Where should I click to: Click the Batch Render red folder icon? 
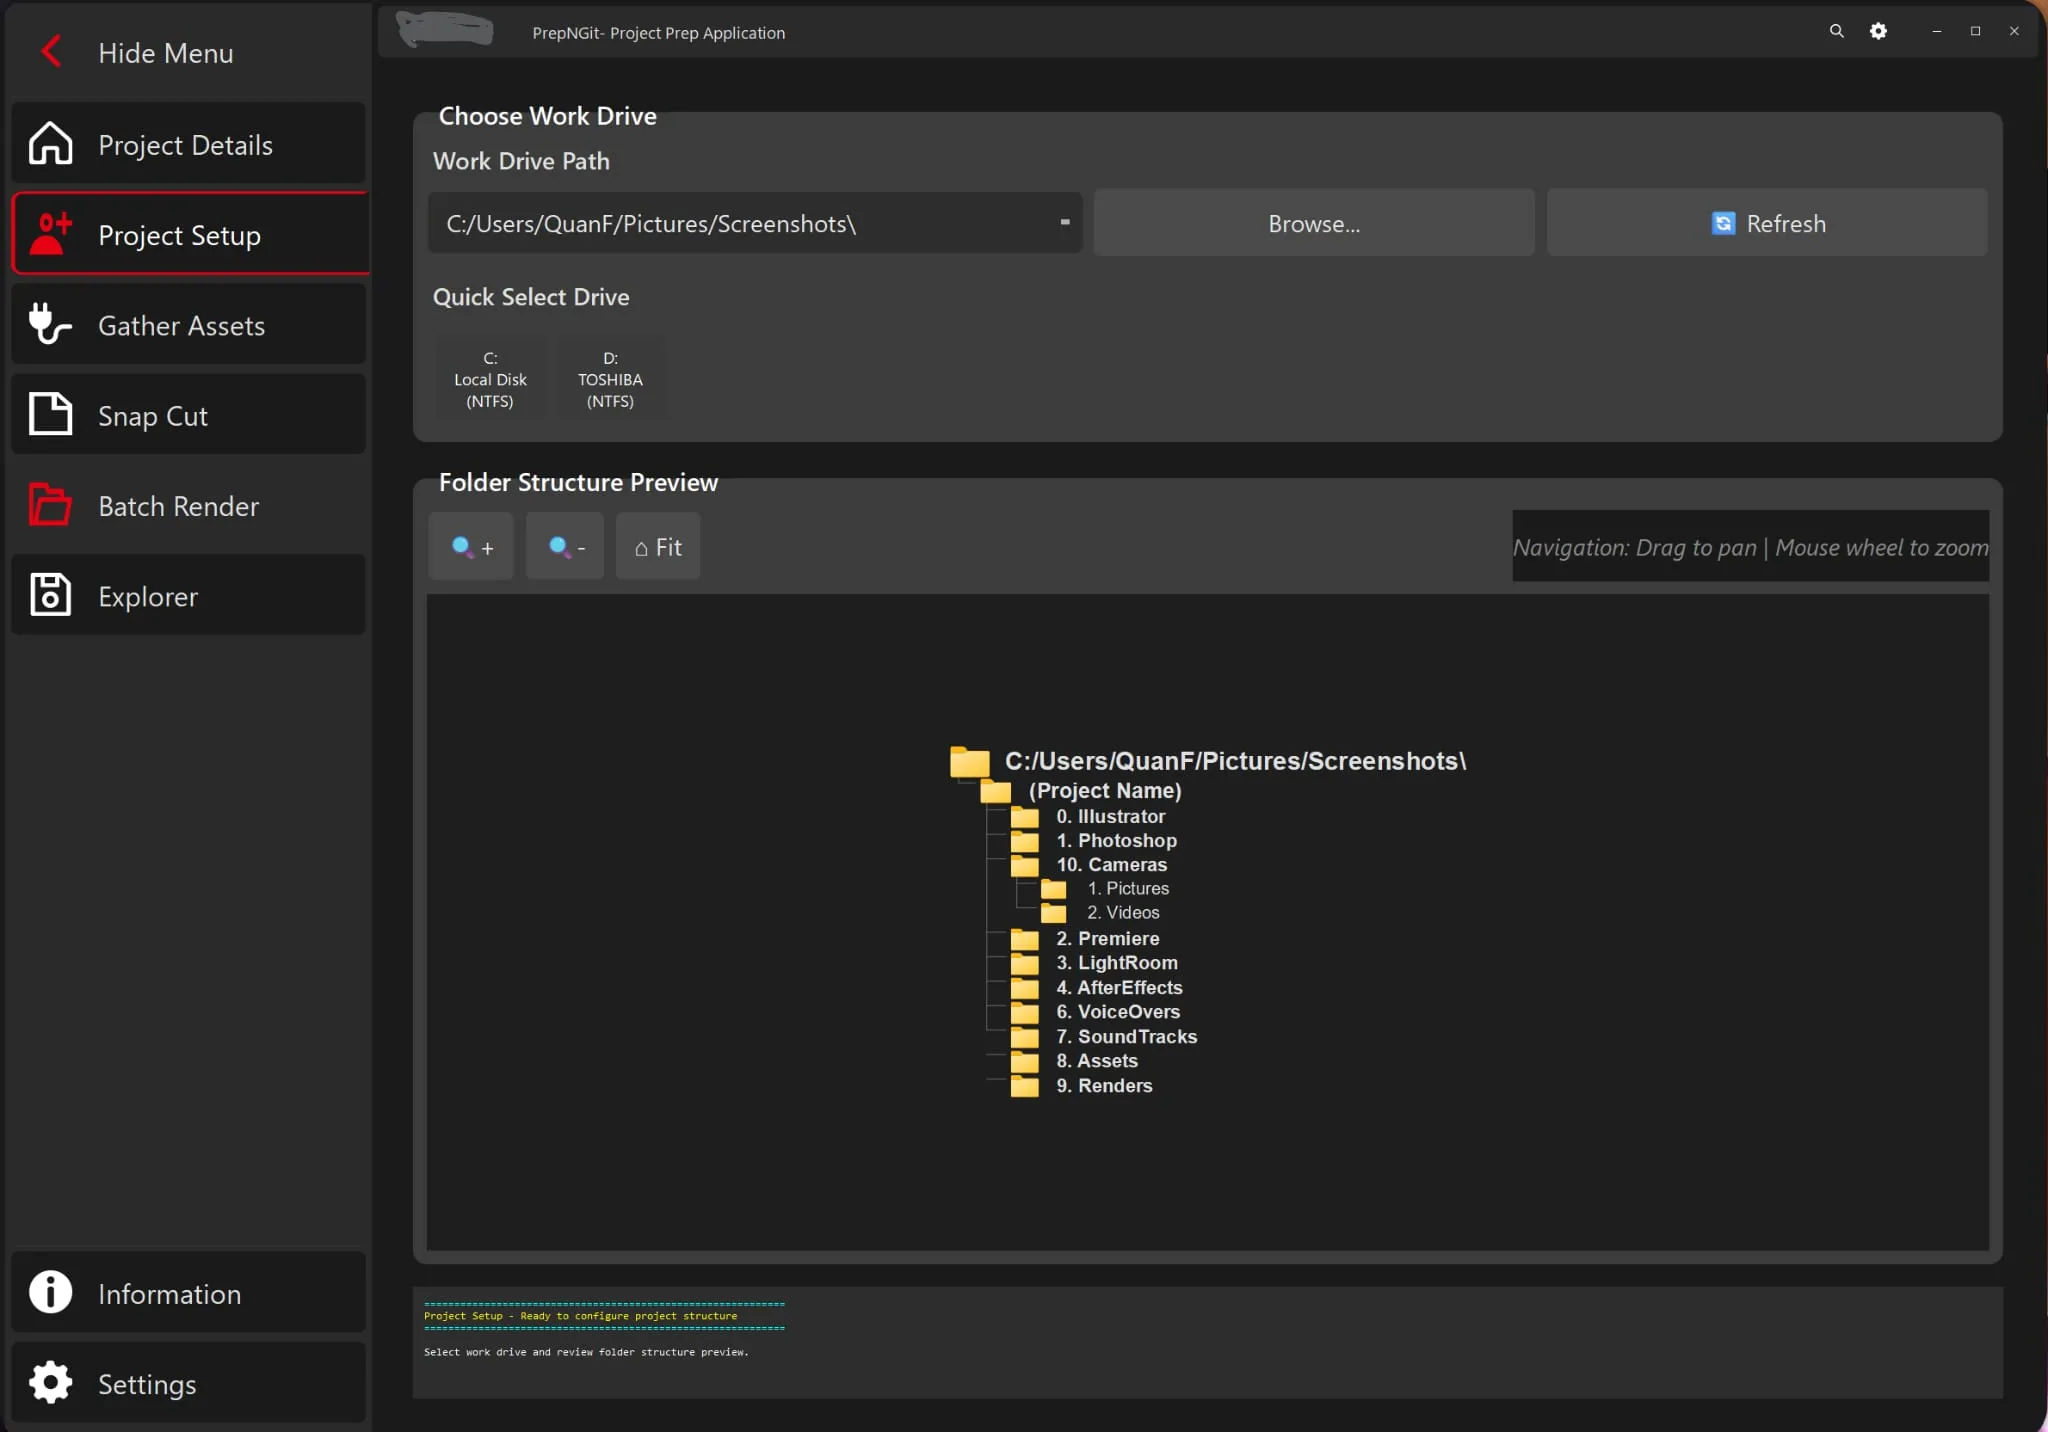click(50, 505)
